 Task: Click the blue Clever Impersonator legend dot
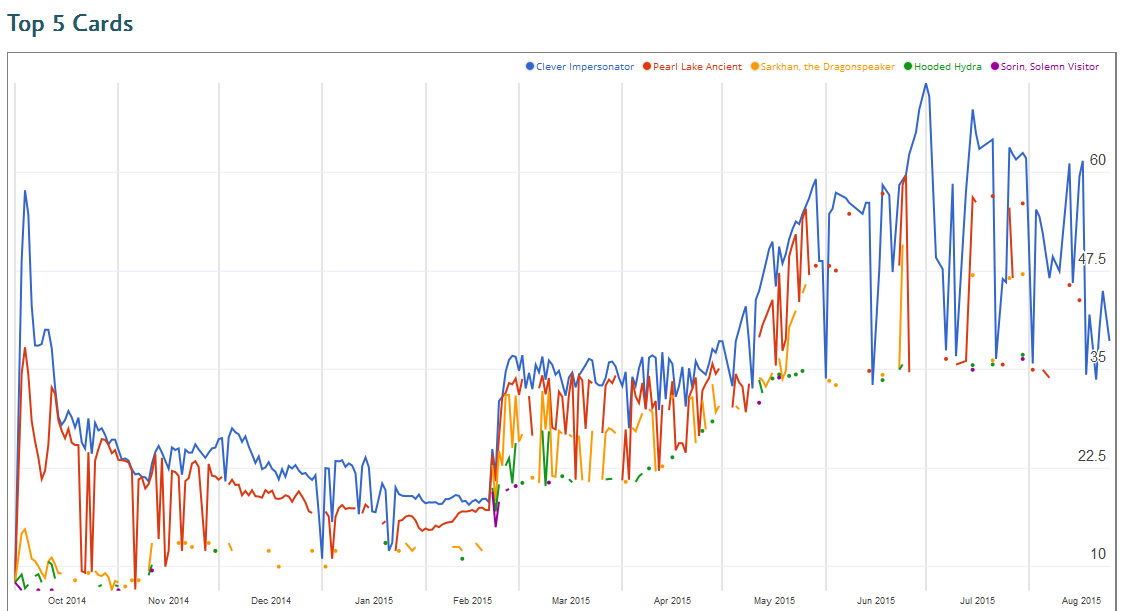coord(530,67)
